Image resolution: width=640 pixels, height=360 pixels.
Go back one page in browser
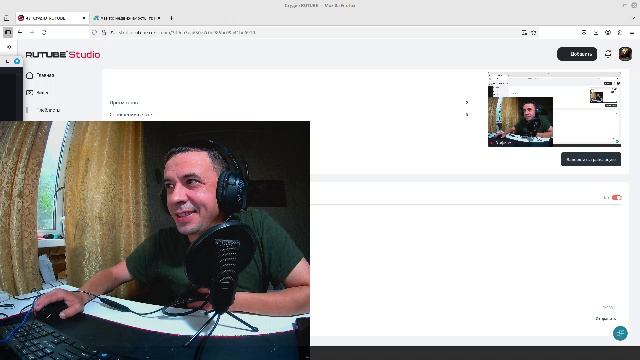tap(20, 32)
